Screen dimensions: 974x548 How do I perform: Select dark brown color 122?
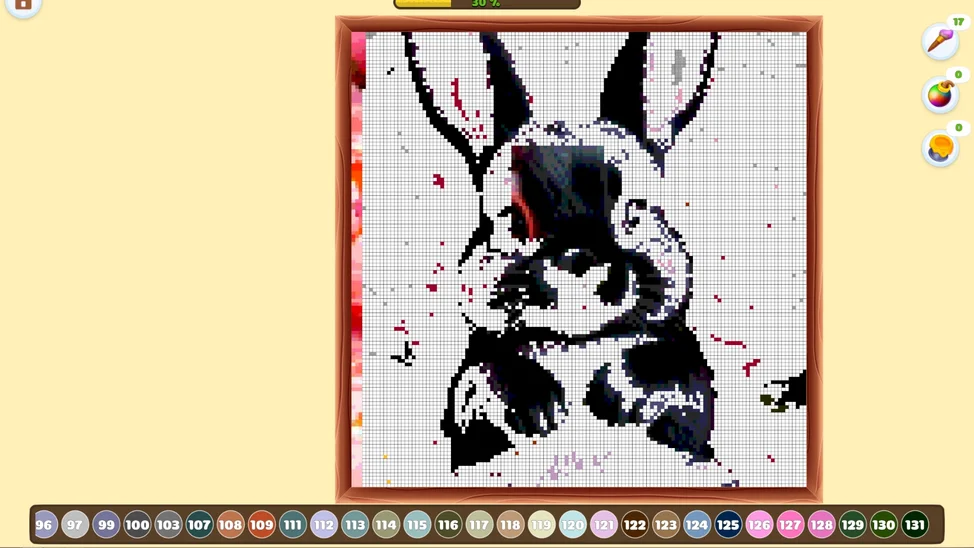coord(634,525)
